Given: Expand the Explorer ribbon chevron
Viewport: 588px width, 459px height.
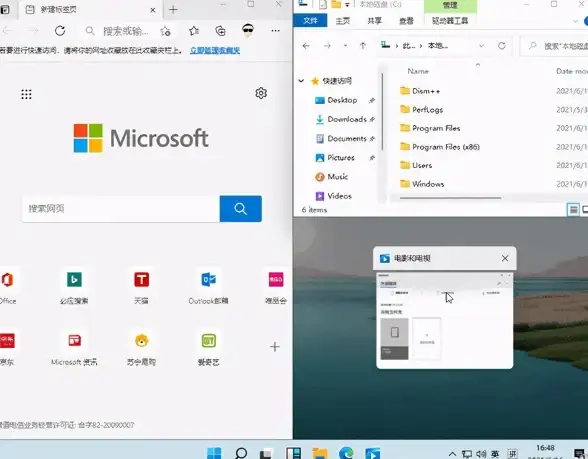Looking at the screenshot, I should [576, 21].
